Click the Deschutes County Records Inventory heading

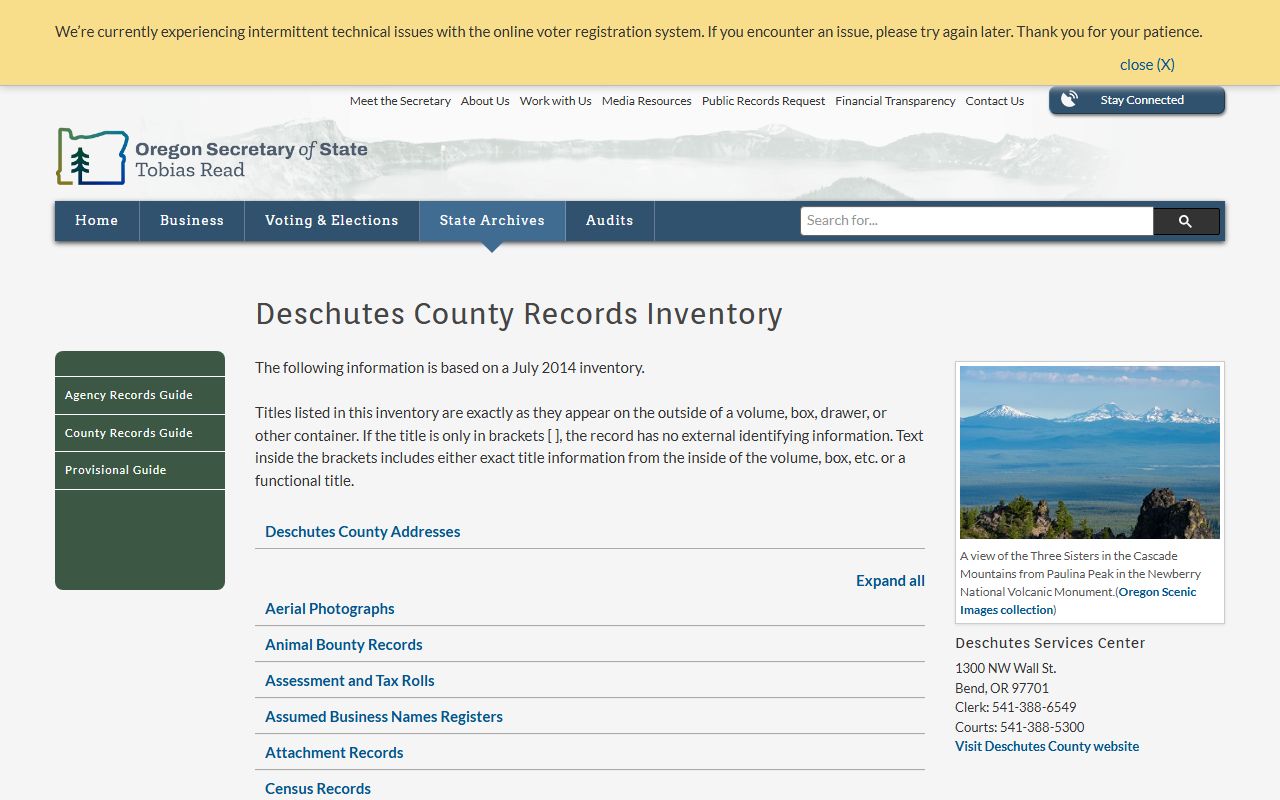pos(519,314)
